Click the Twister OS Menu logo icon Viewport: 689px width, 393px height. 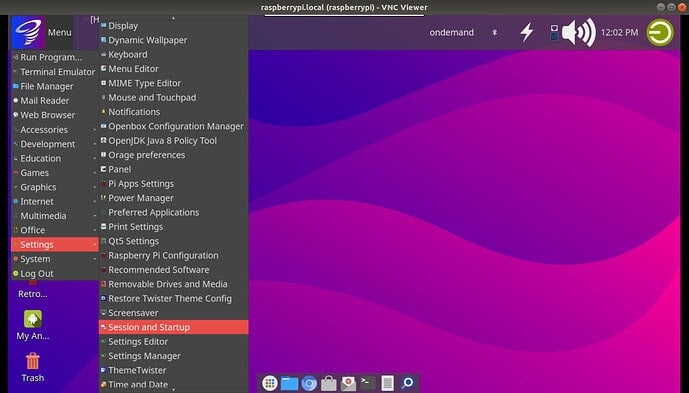[x=29, y=32]
